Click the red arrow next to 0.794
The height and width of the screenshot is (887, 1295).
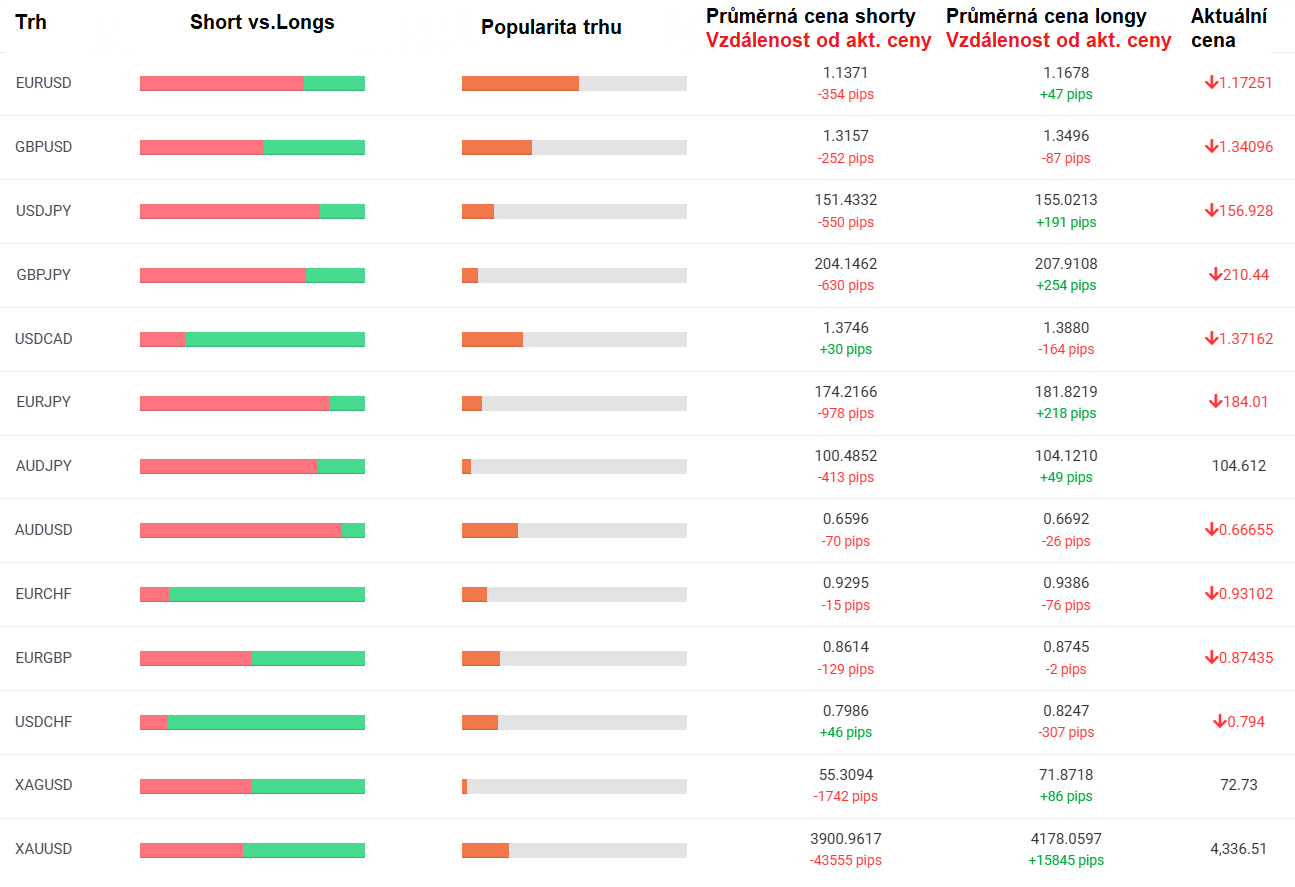click(x=1219, y=721)
